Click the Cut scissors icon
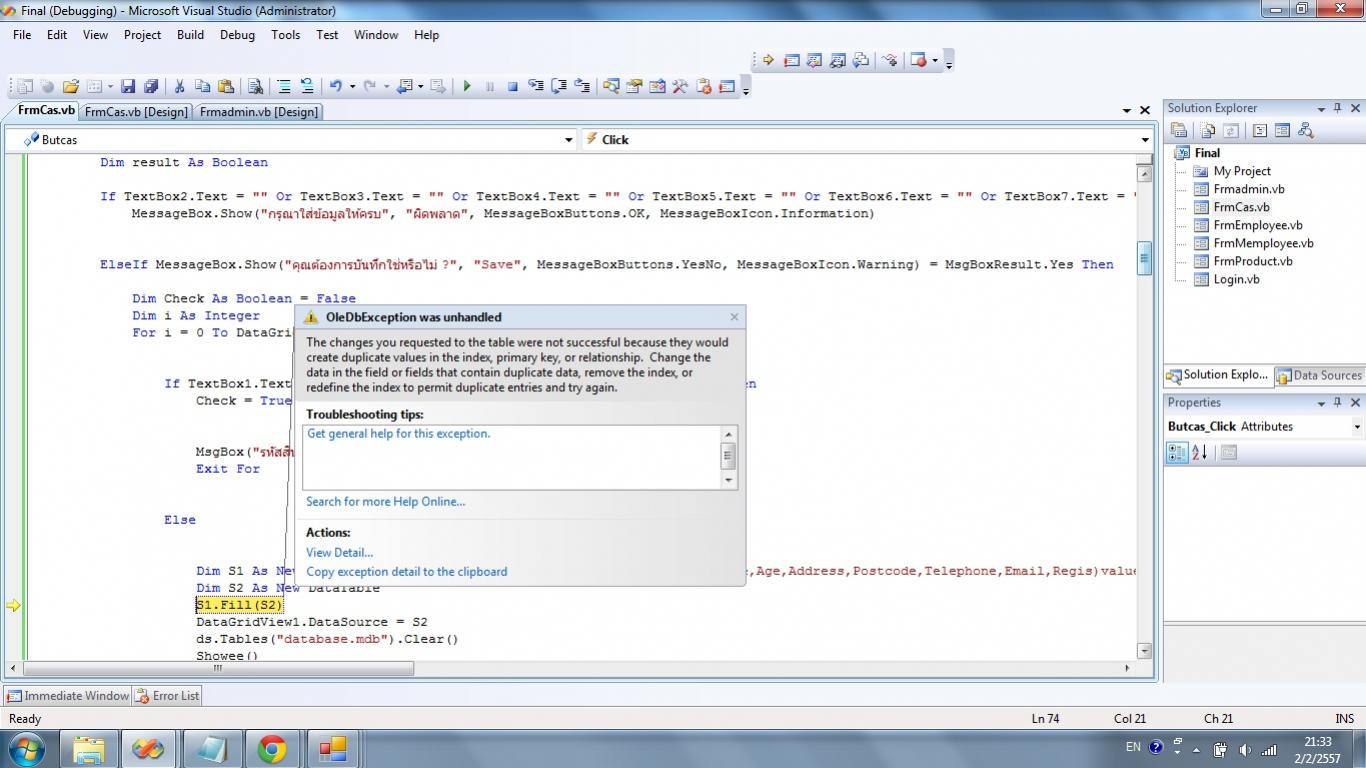 pos(179,87)
